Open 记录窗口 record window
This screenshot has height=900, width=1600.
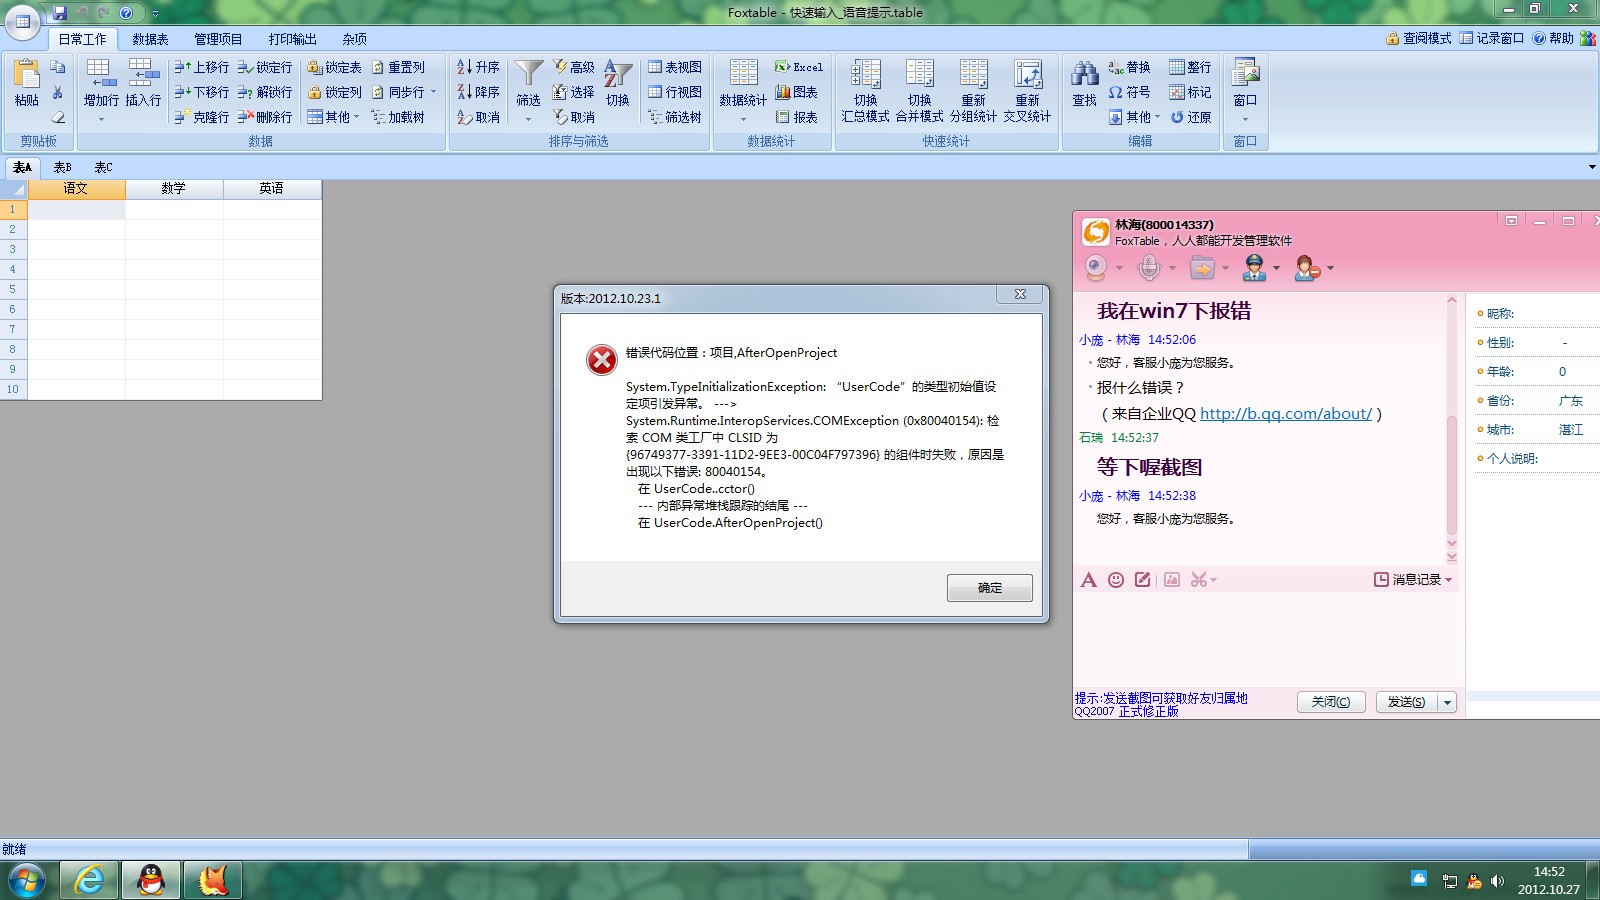point(1491,38)
